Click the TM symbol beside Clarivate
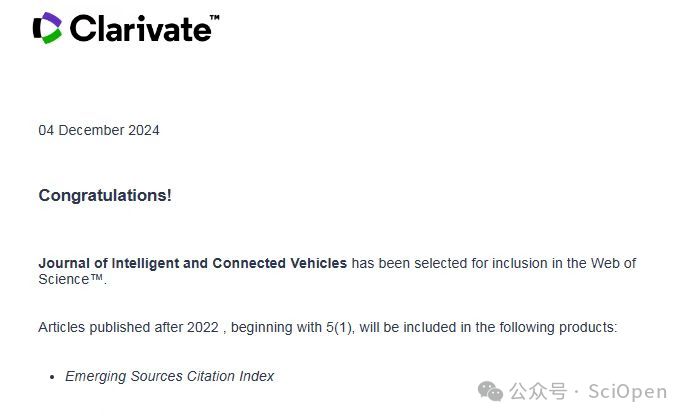This screenshot has height=419, width=690. [x=215, y=18]
